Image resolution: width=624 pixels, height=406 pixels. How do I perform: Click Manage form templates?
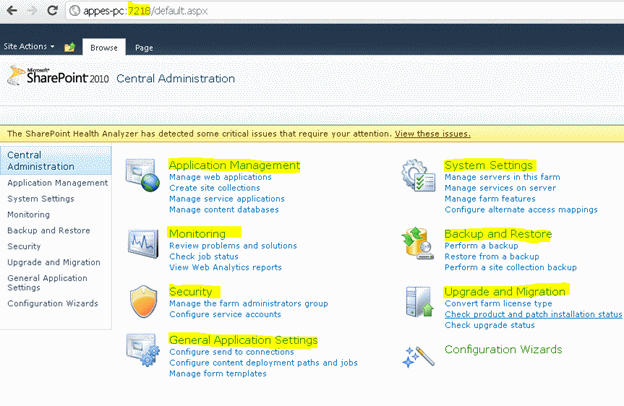tap(218, 374)
